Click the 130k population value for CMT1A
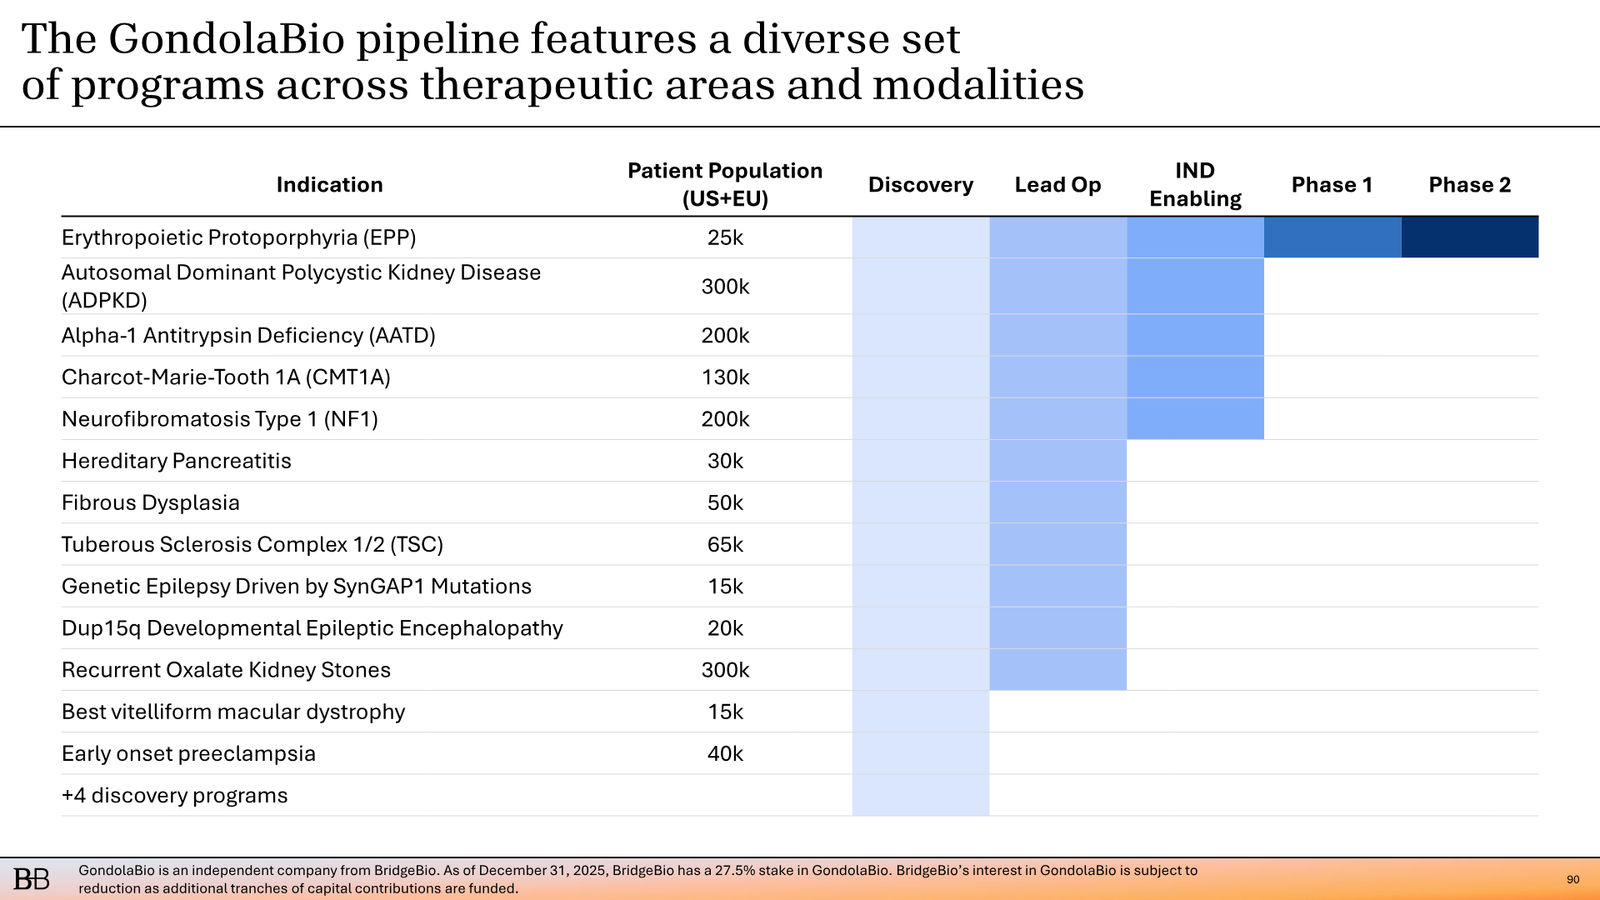 point(725,378)
